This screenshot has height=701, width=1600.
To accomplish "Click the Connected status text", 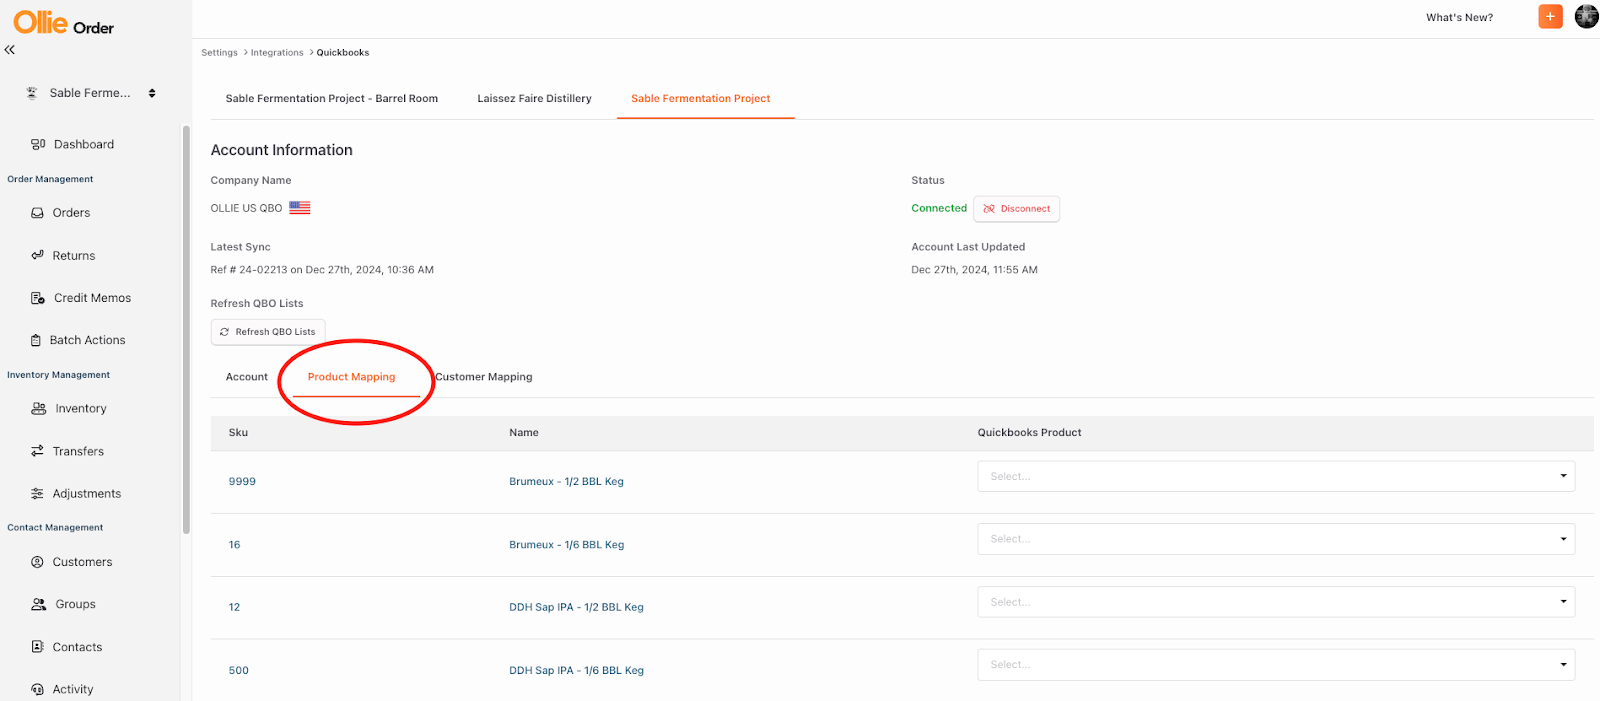I will click(x=939, y=208).
